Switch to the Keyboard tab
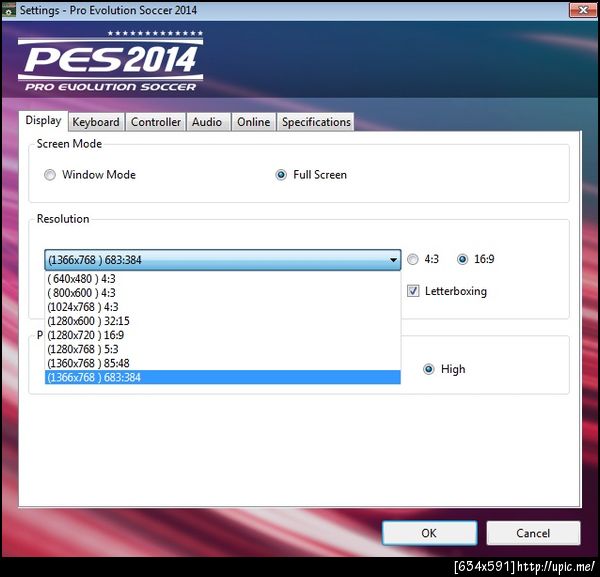Viewport: 600px width, 577px height. click(96, 122)
